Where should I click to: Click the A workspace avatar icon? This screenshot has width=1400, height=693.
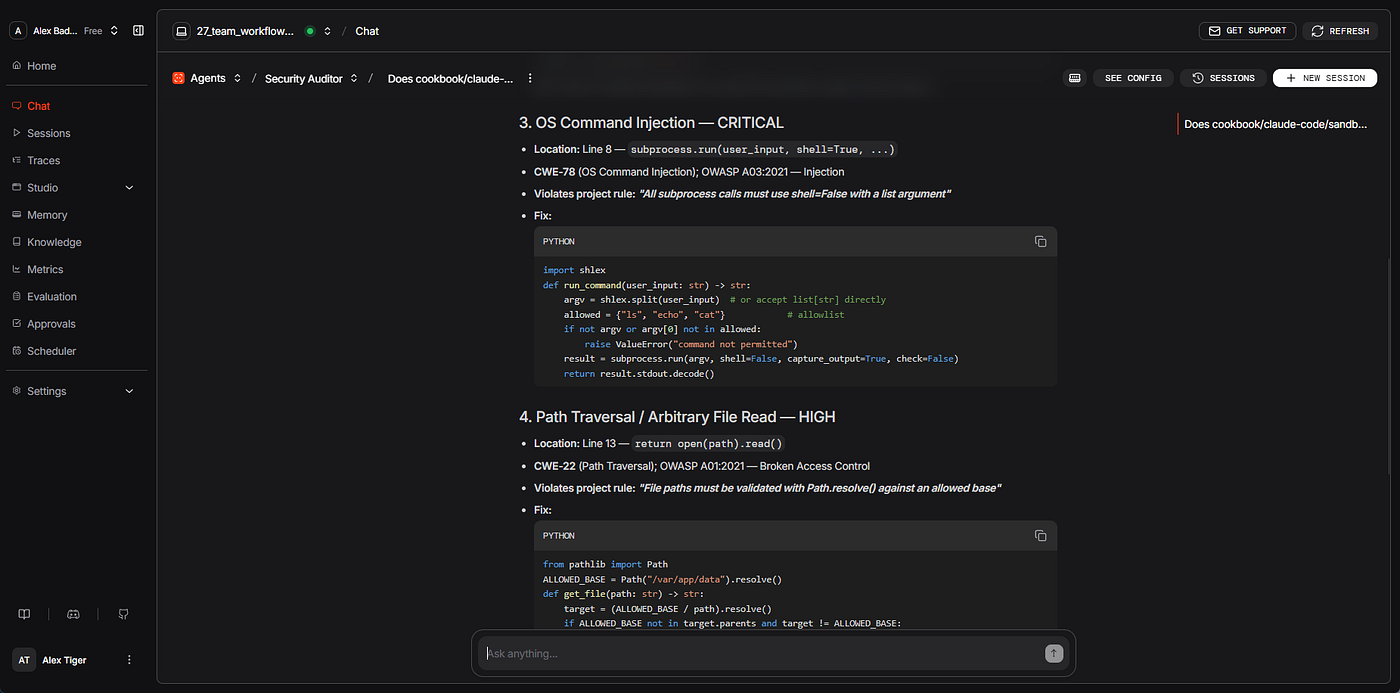pyautogui.click(x=18, y=31)
